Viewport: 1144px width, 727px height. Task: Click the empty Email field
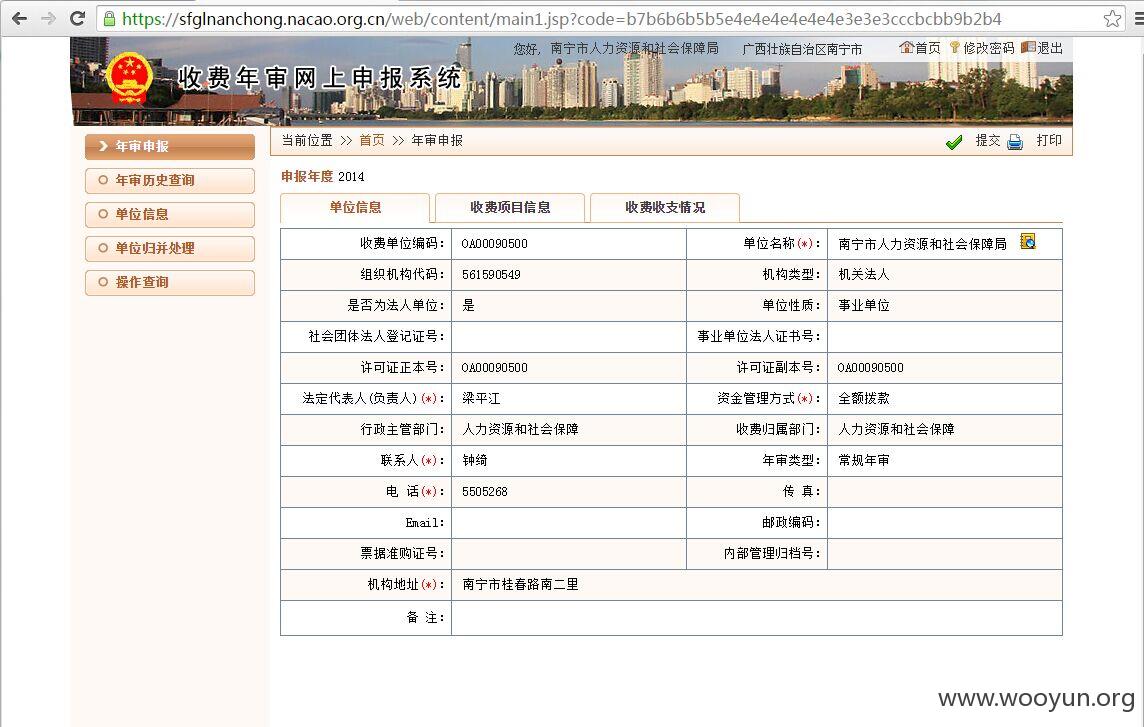tap(569, 523)
